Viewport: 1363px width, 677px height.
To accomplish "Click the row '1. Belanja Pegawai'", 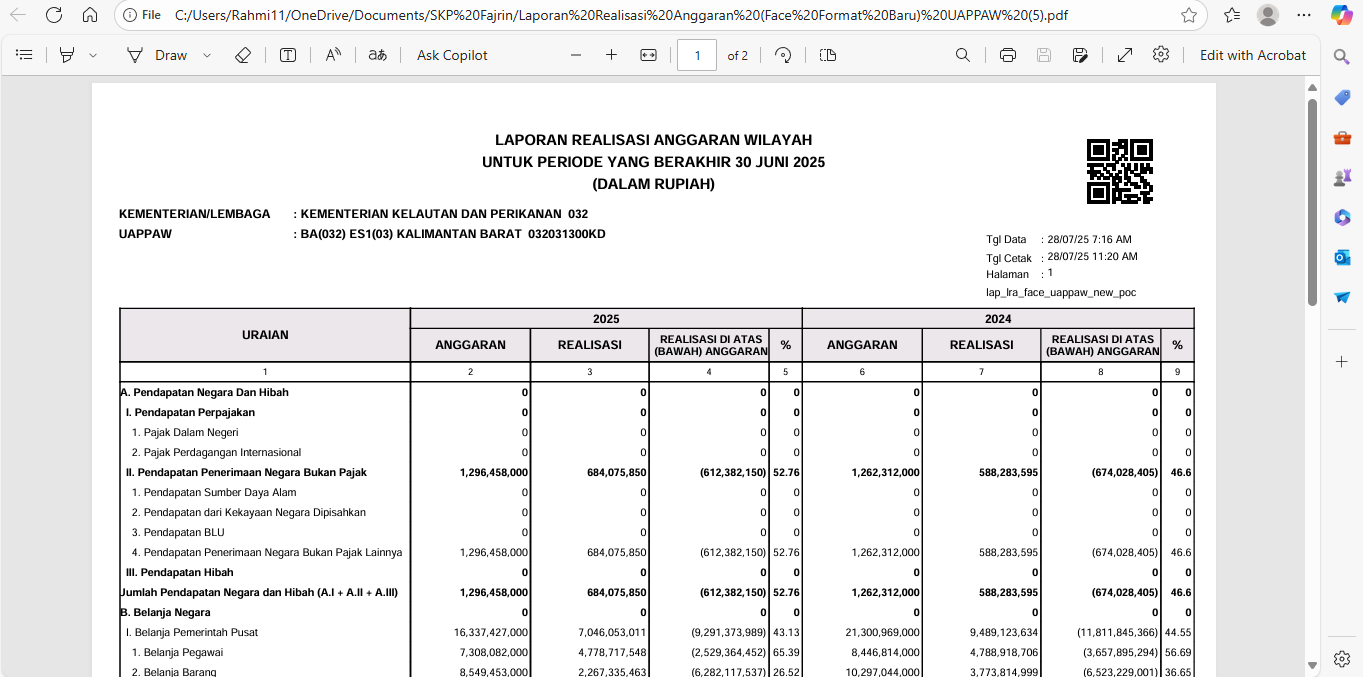I will click(x=656, y=652).
